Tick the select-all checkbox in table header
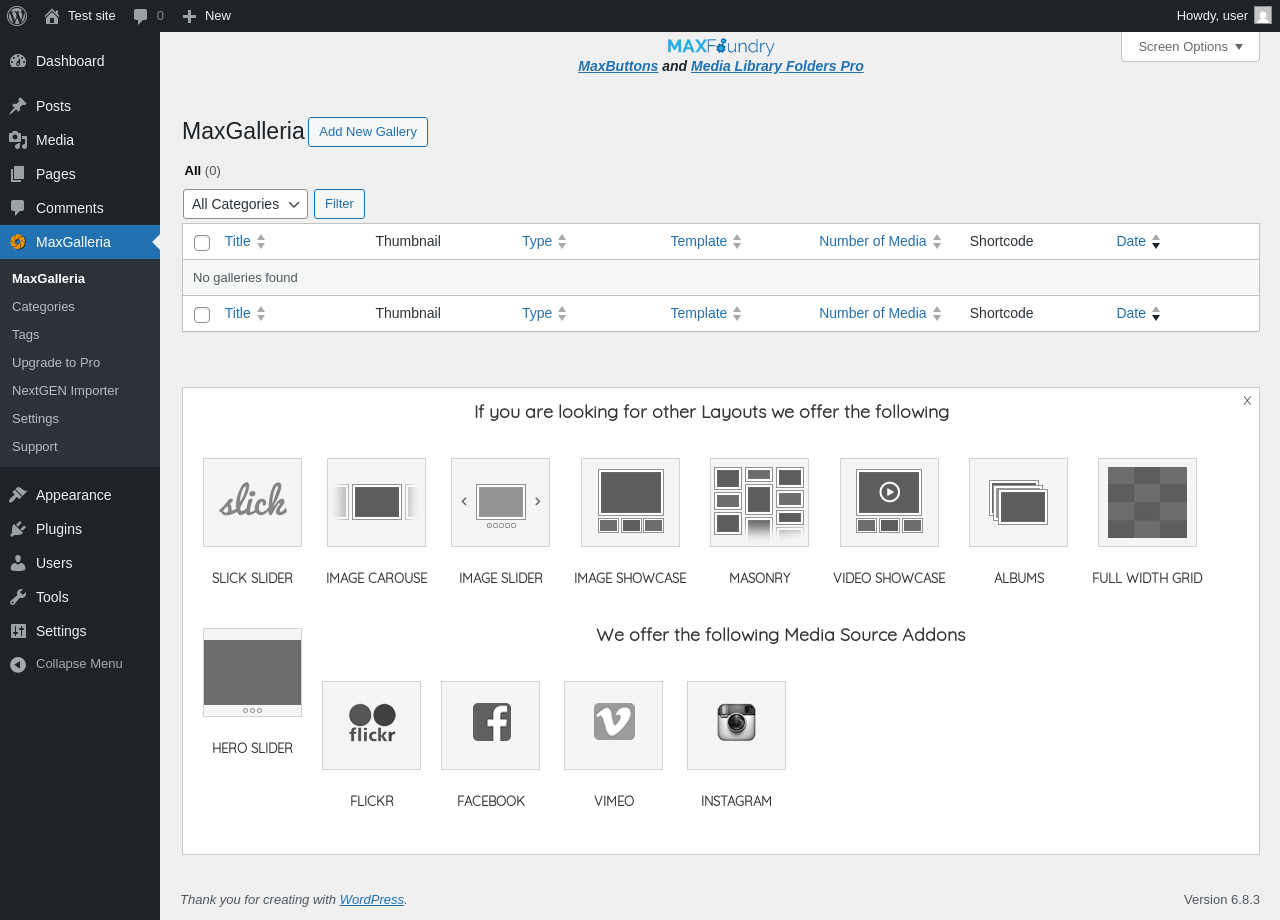 (202, 242)
